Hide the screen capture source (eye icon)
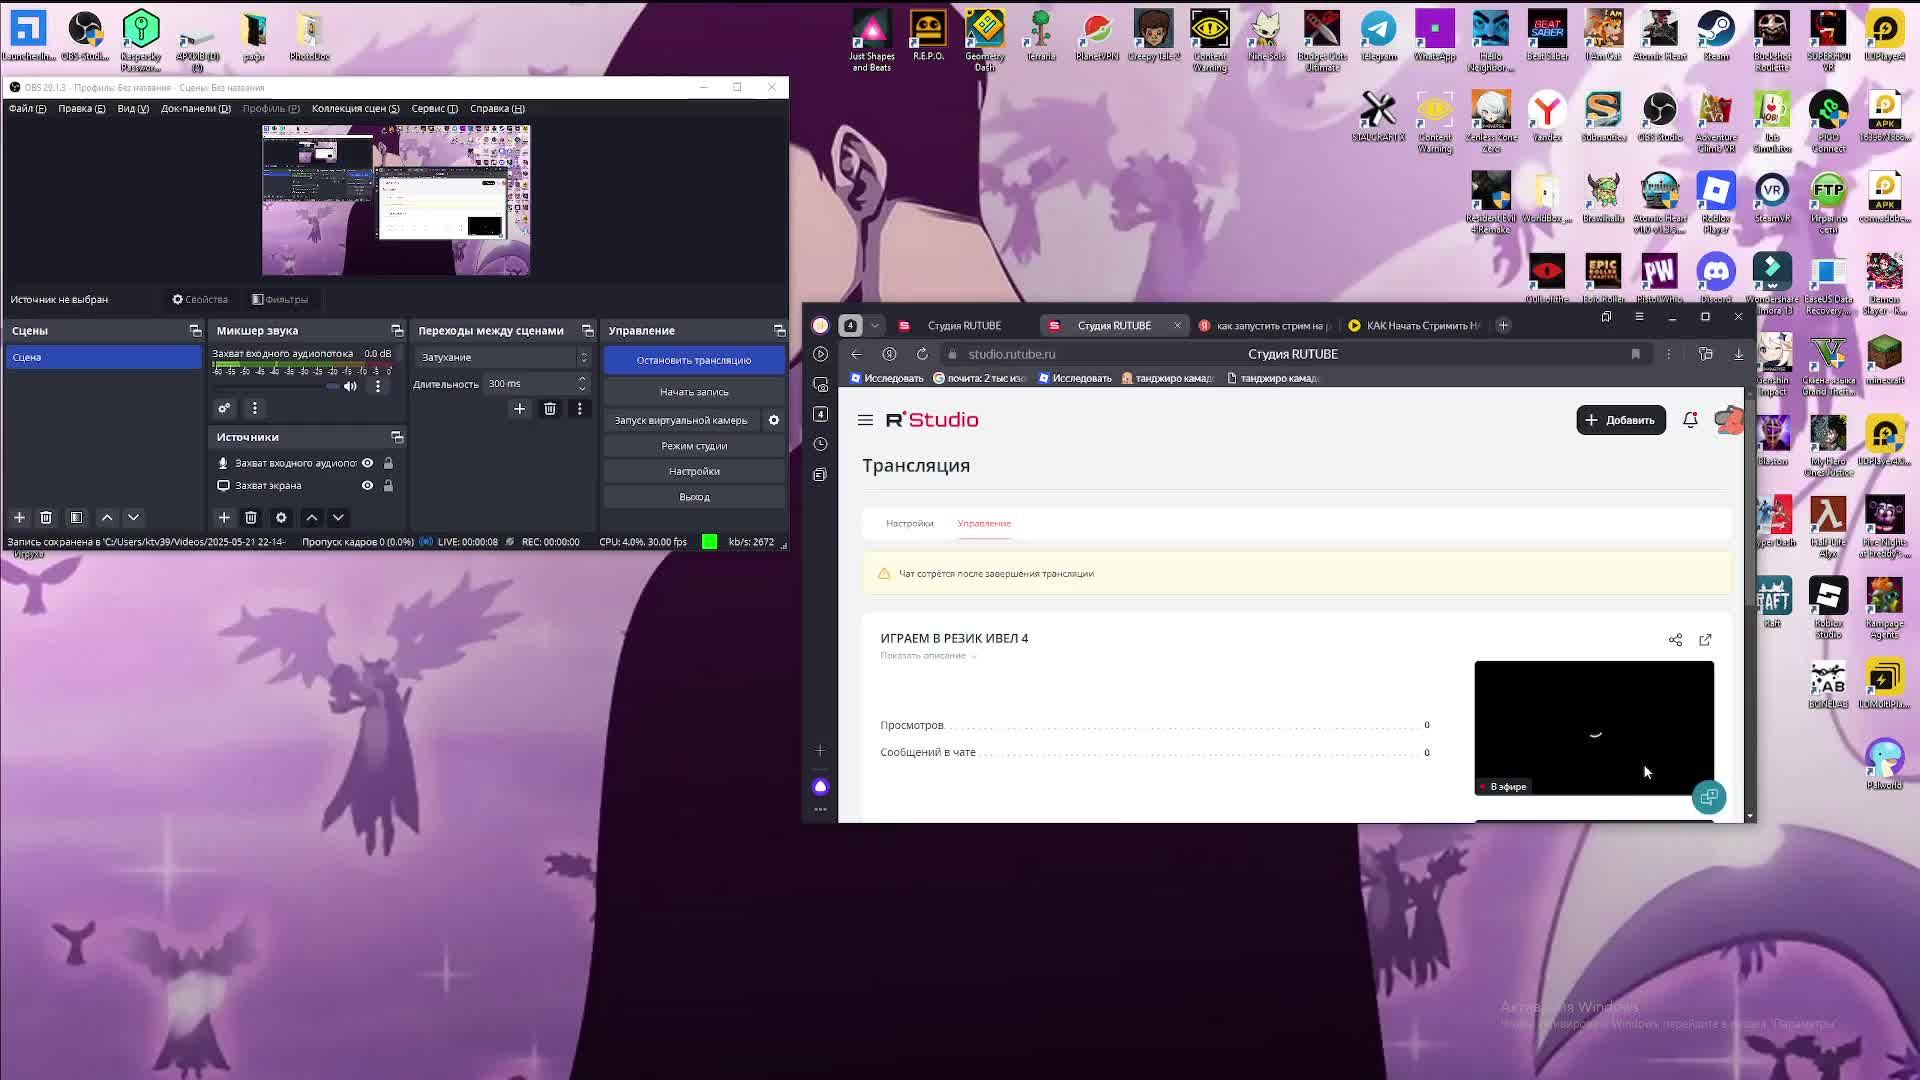Screen dimensions: 1920x1080 point(367,485)
